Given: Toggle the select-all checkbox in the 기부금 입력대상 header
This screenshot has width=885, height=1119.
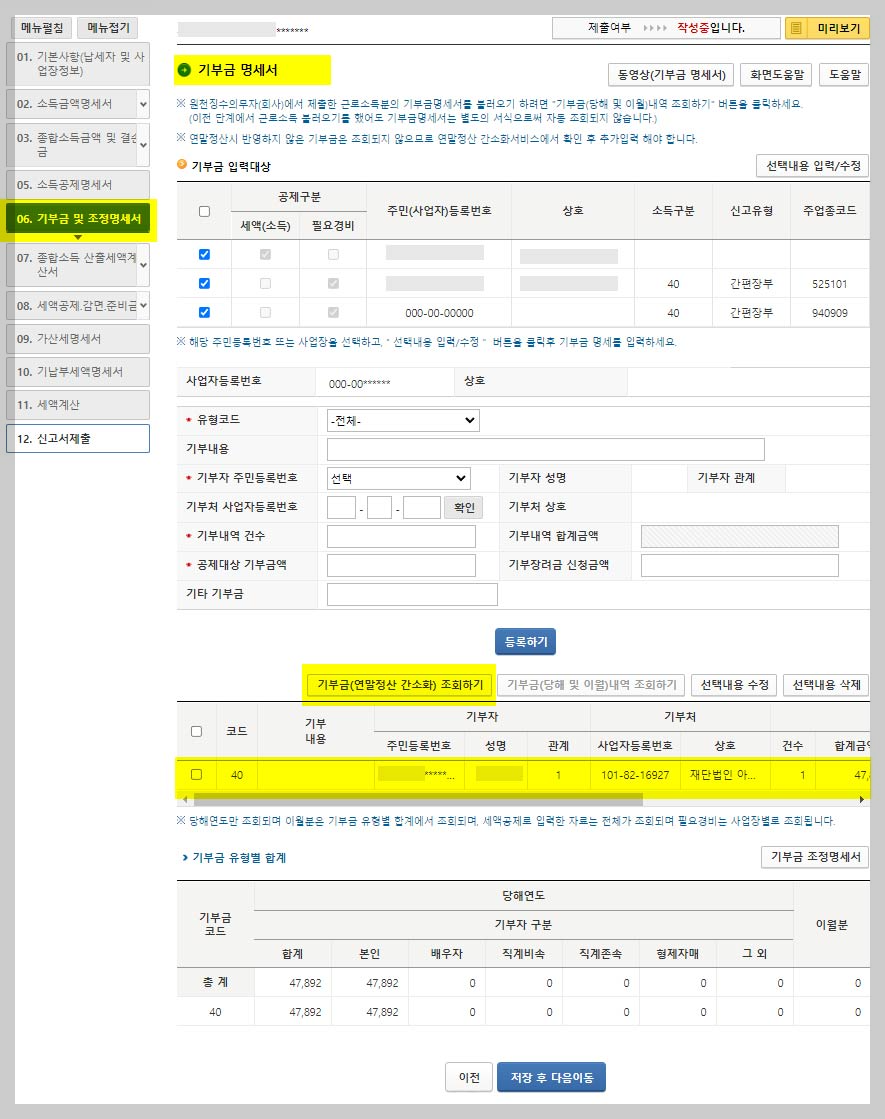Looking at the screenshot, I should [204, 211].
